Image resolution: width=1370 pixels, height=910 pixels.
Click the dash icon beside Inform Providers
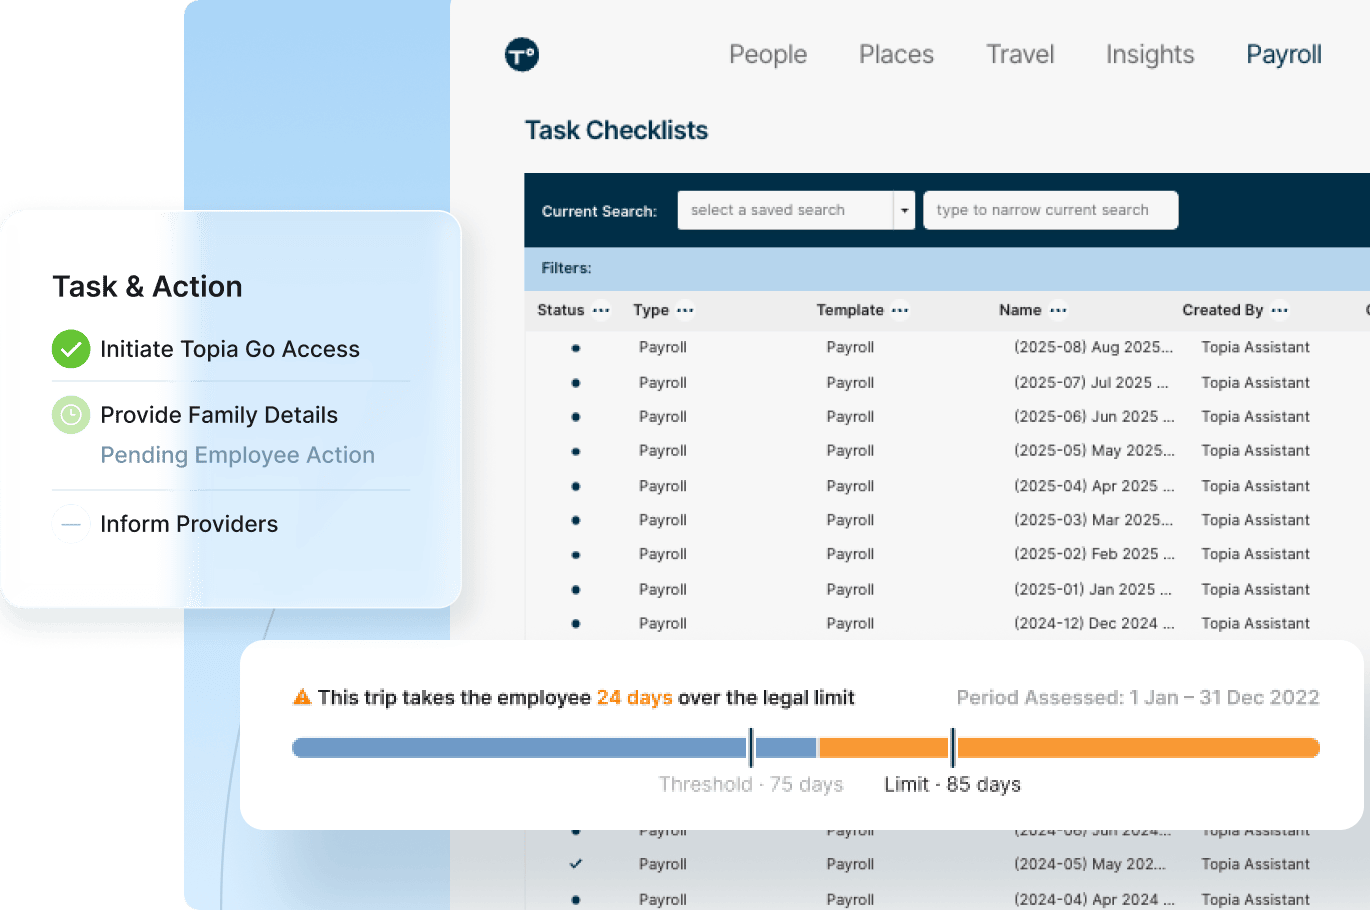tap(71, 524)
